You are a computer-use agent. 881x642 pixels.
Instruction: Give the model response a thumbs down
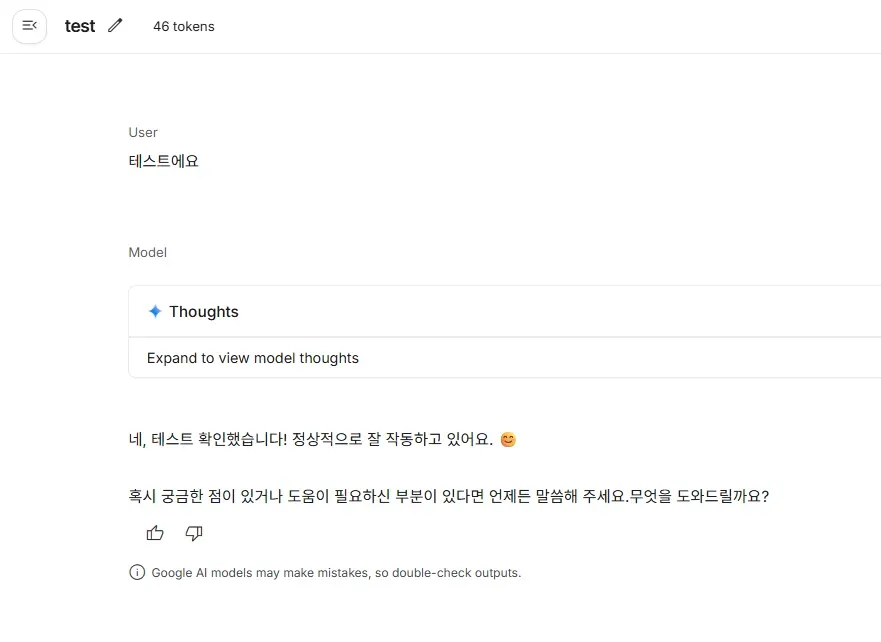[194, 533]
